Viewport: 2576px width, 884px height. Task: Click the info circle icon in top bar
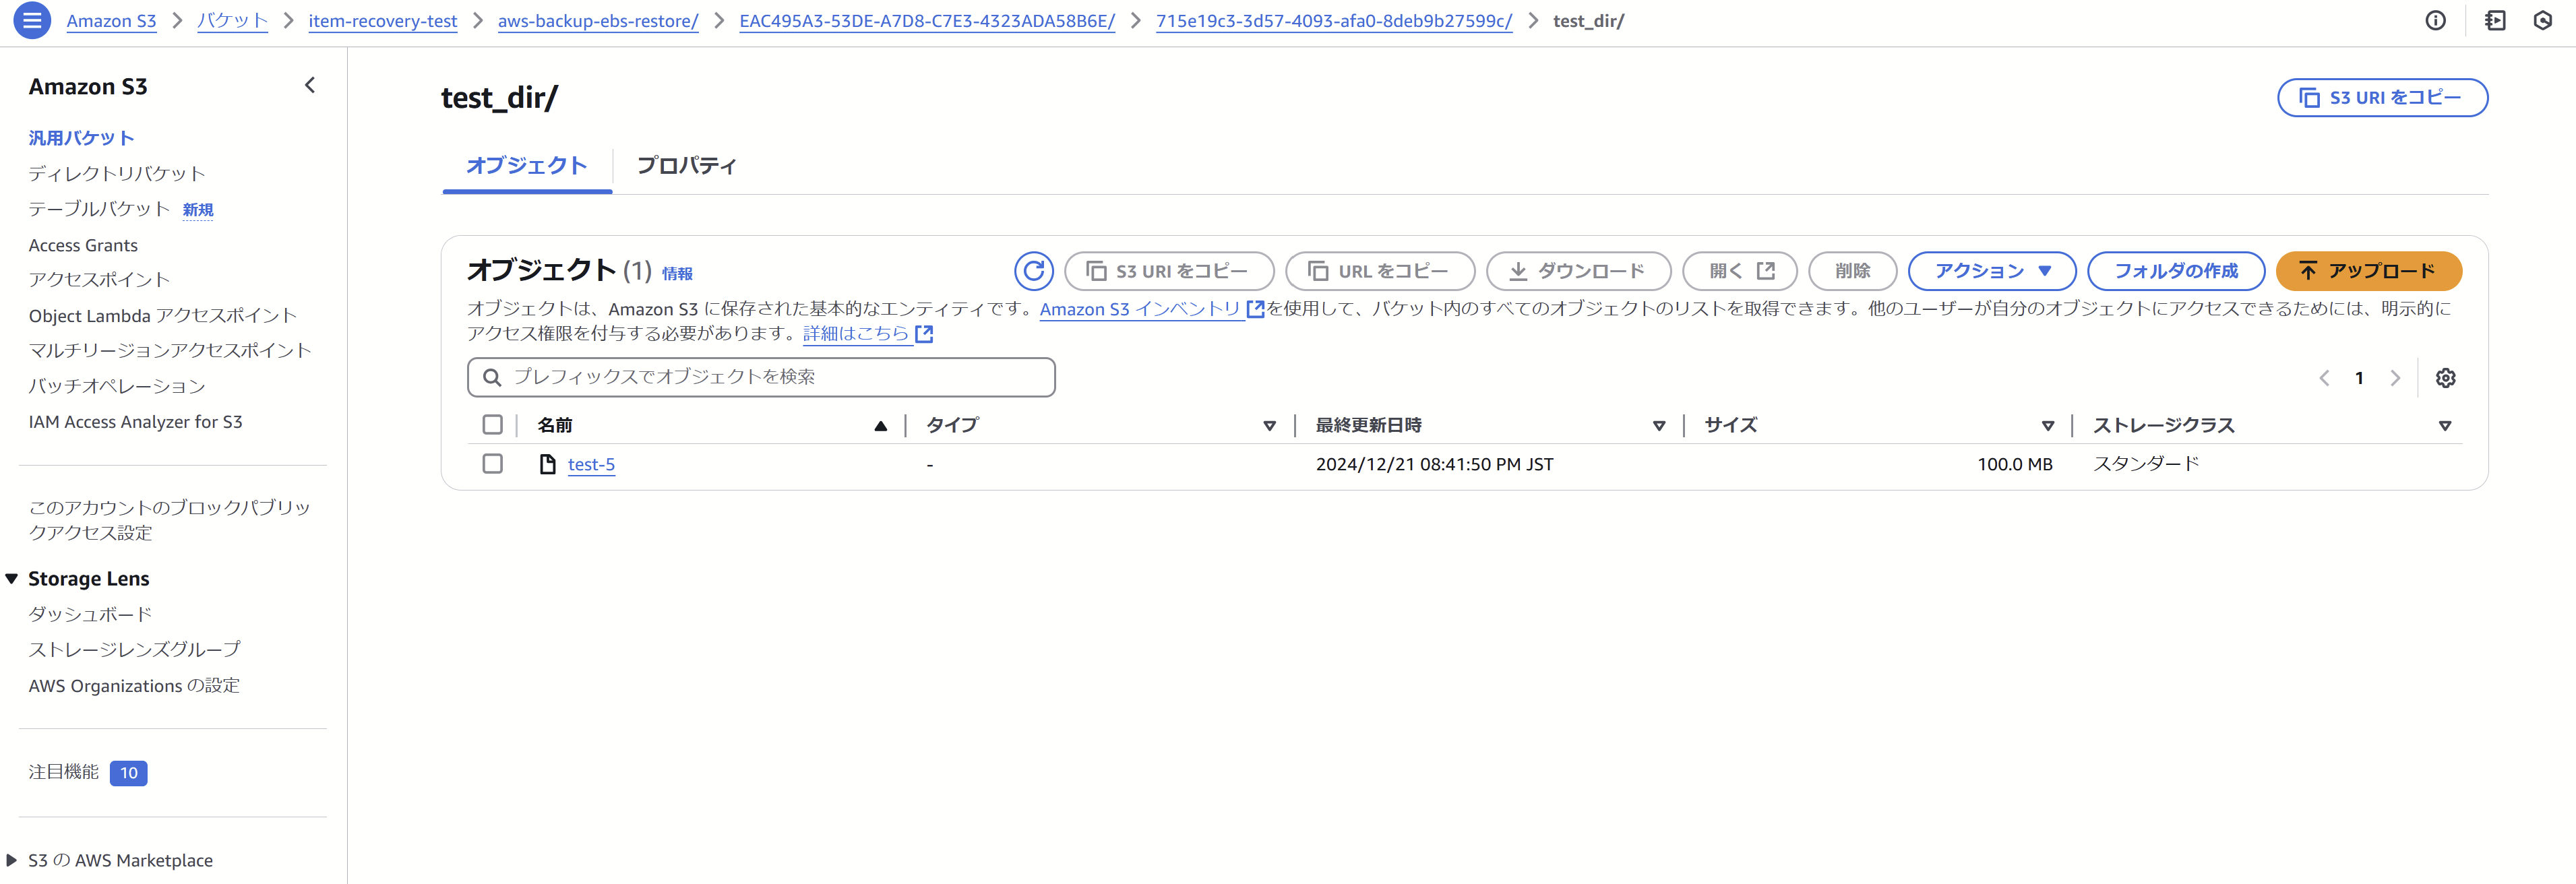[x=2435, y=20]
